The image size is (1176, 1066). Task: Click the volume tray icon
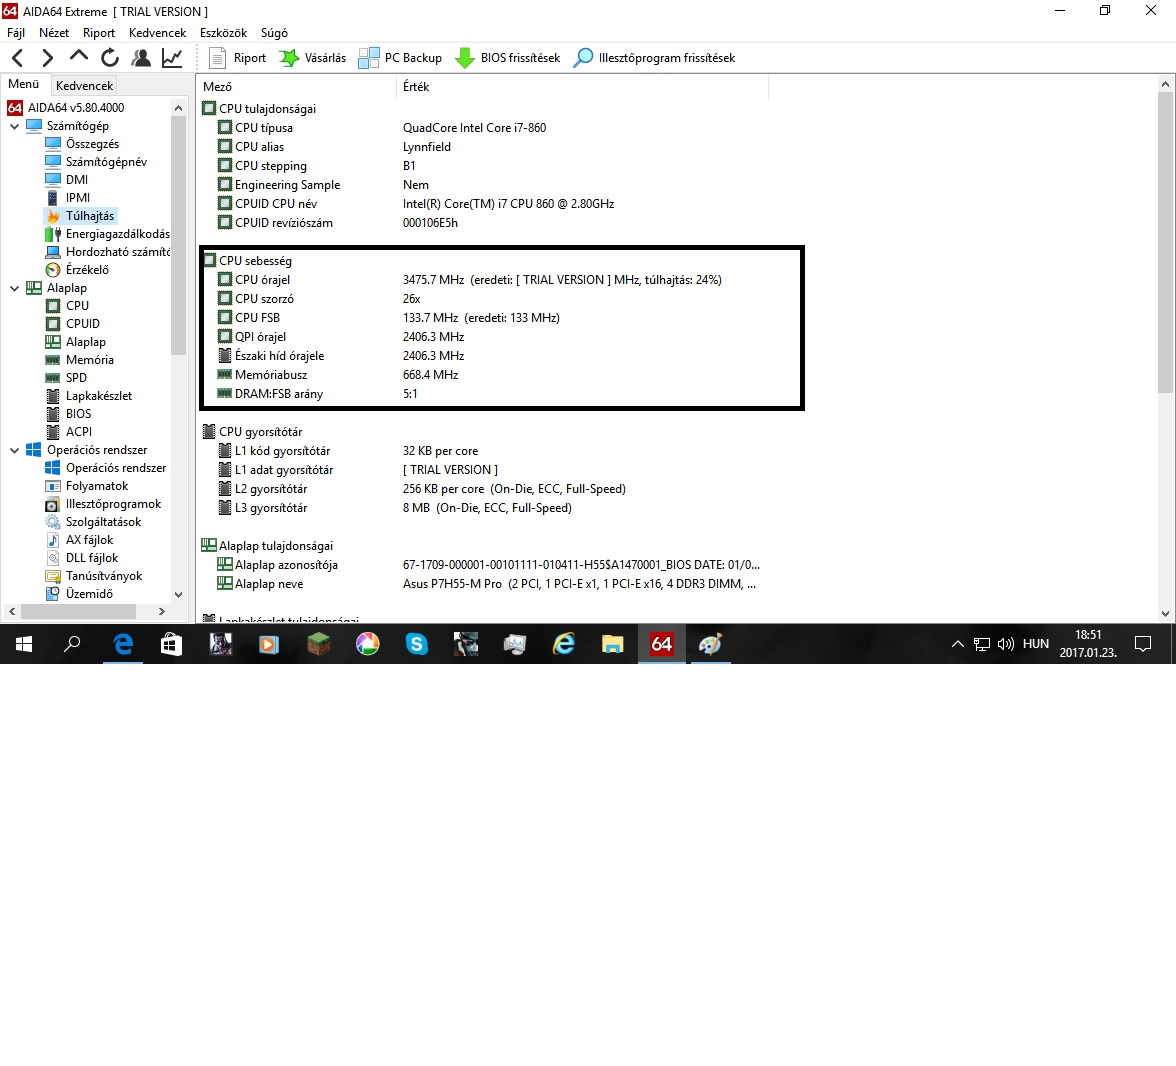coord(1006,644)
